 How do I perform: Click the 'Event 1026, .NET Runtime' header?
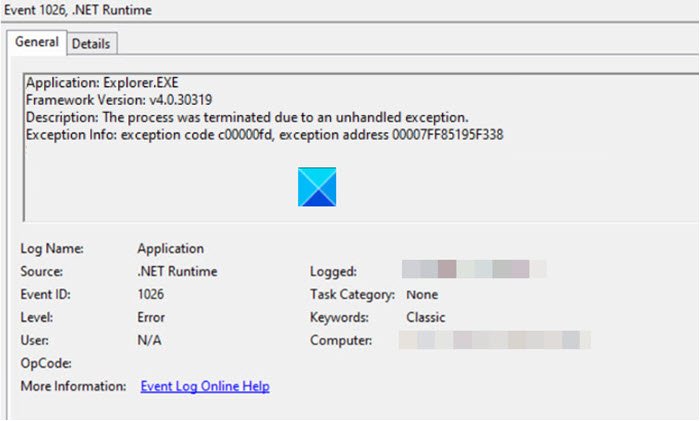[x=78, y=10]
